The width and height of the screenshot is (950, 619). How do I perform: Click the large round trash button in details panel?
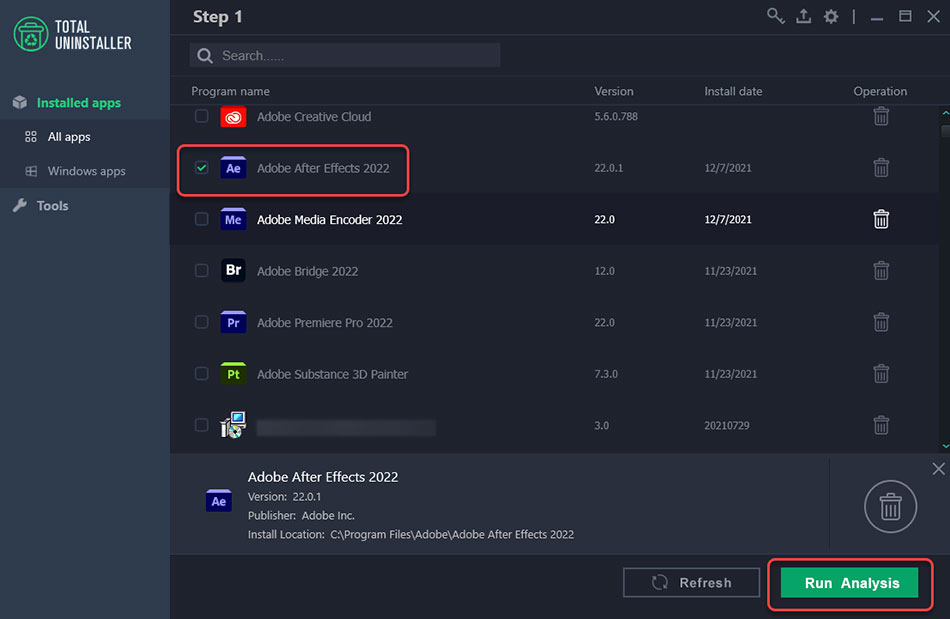890,506
